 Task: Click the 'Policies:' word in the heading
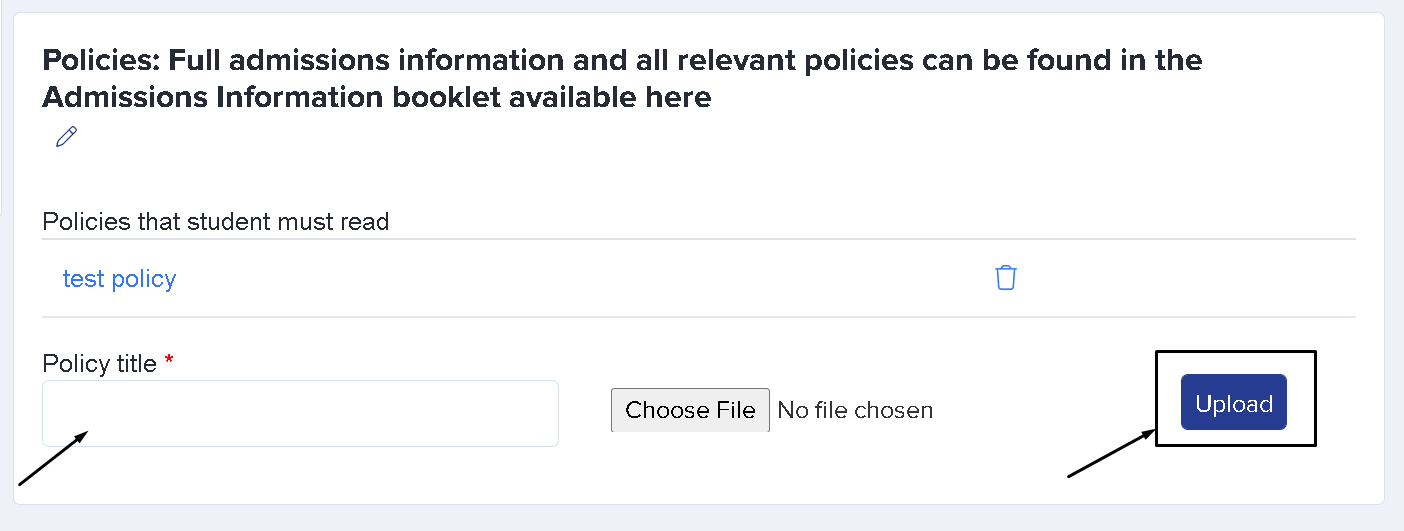[101, 60]
